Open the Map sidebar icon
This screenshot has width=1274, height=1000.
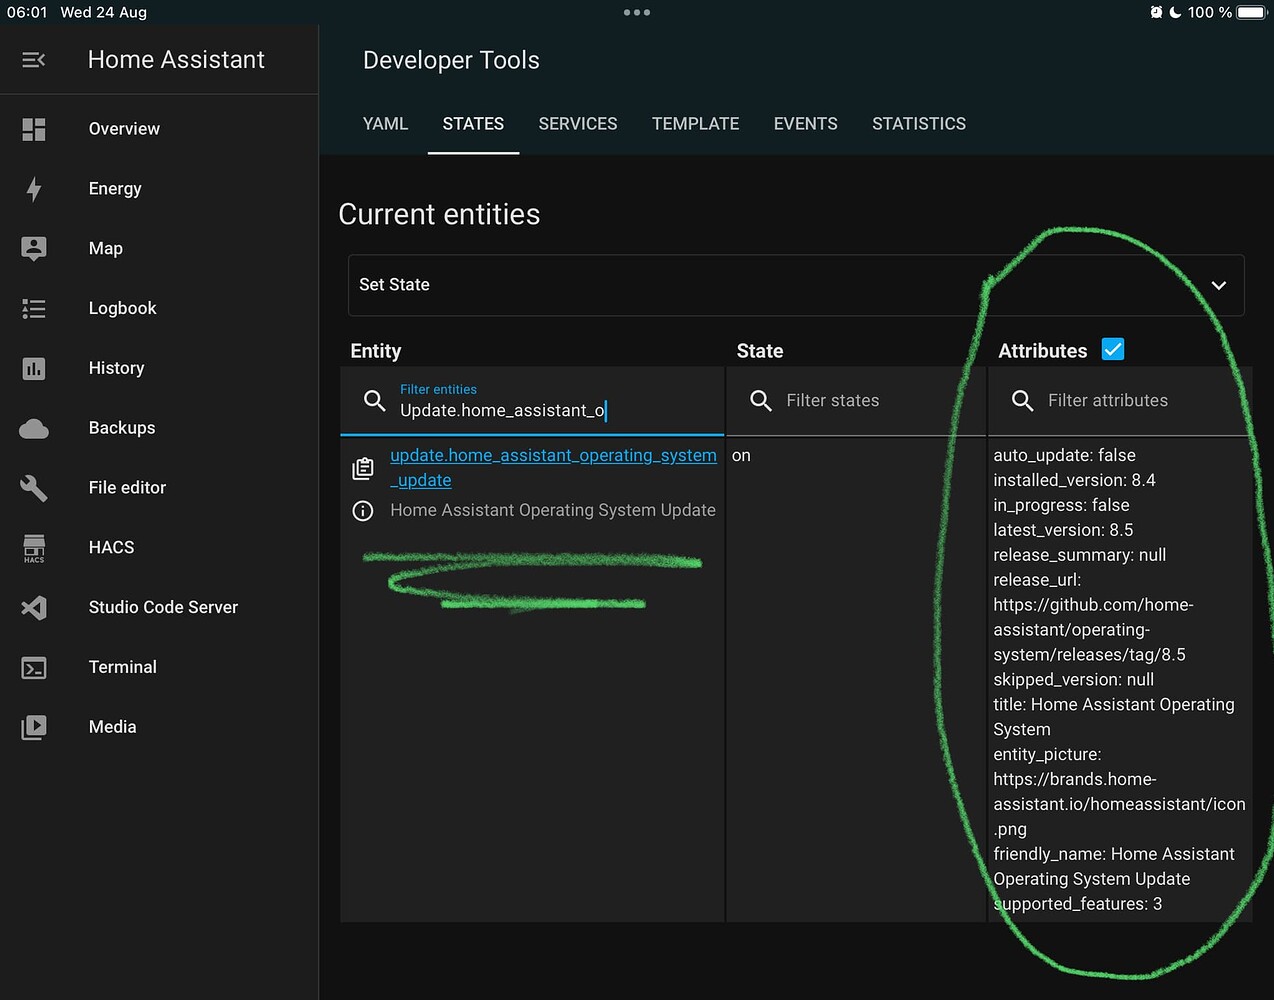33,248
